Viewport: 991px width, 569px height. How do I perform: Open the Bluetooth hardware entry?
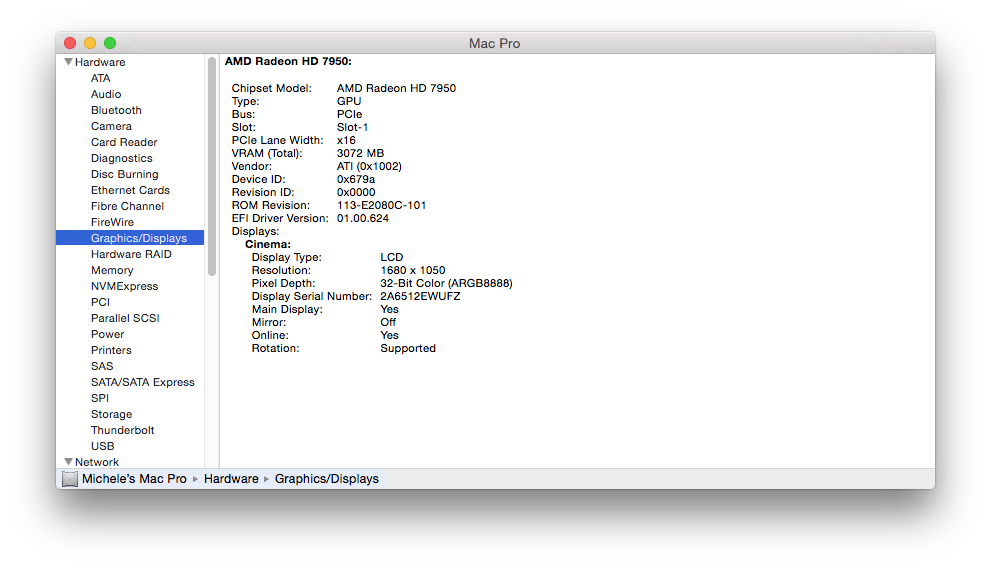pos(116,110)
